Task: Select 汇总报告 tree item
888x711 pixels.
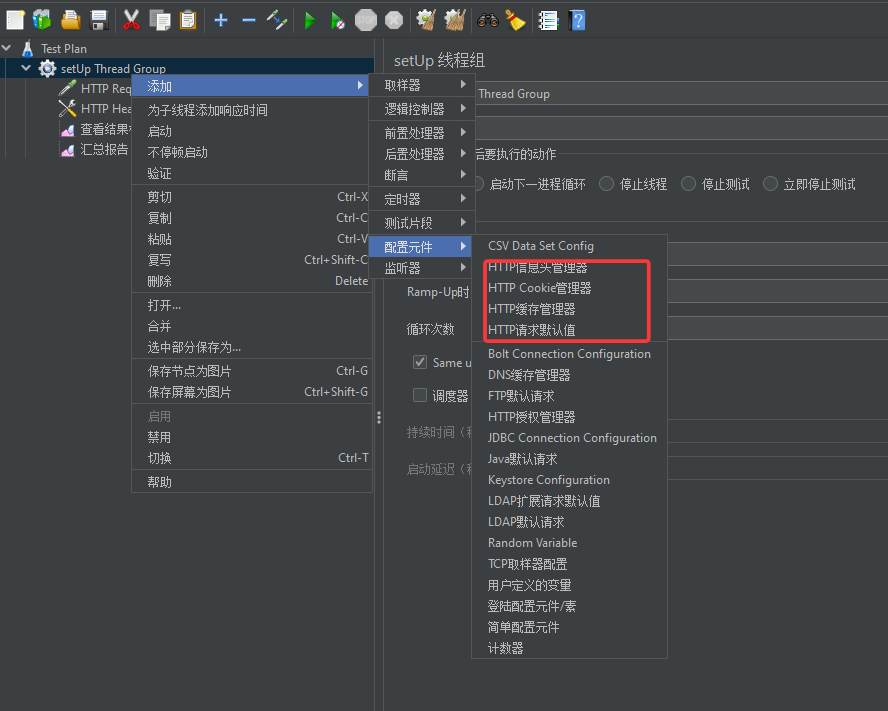Action: (x=104, y=150)
